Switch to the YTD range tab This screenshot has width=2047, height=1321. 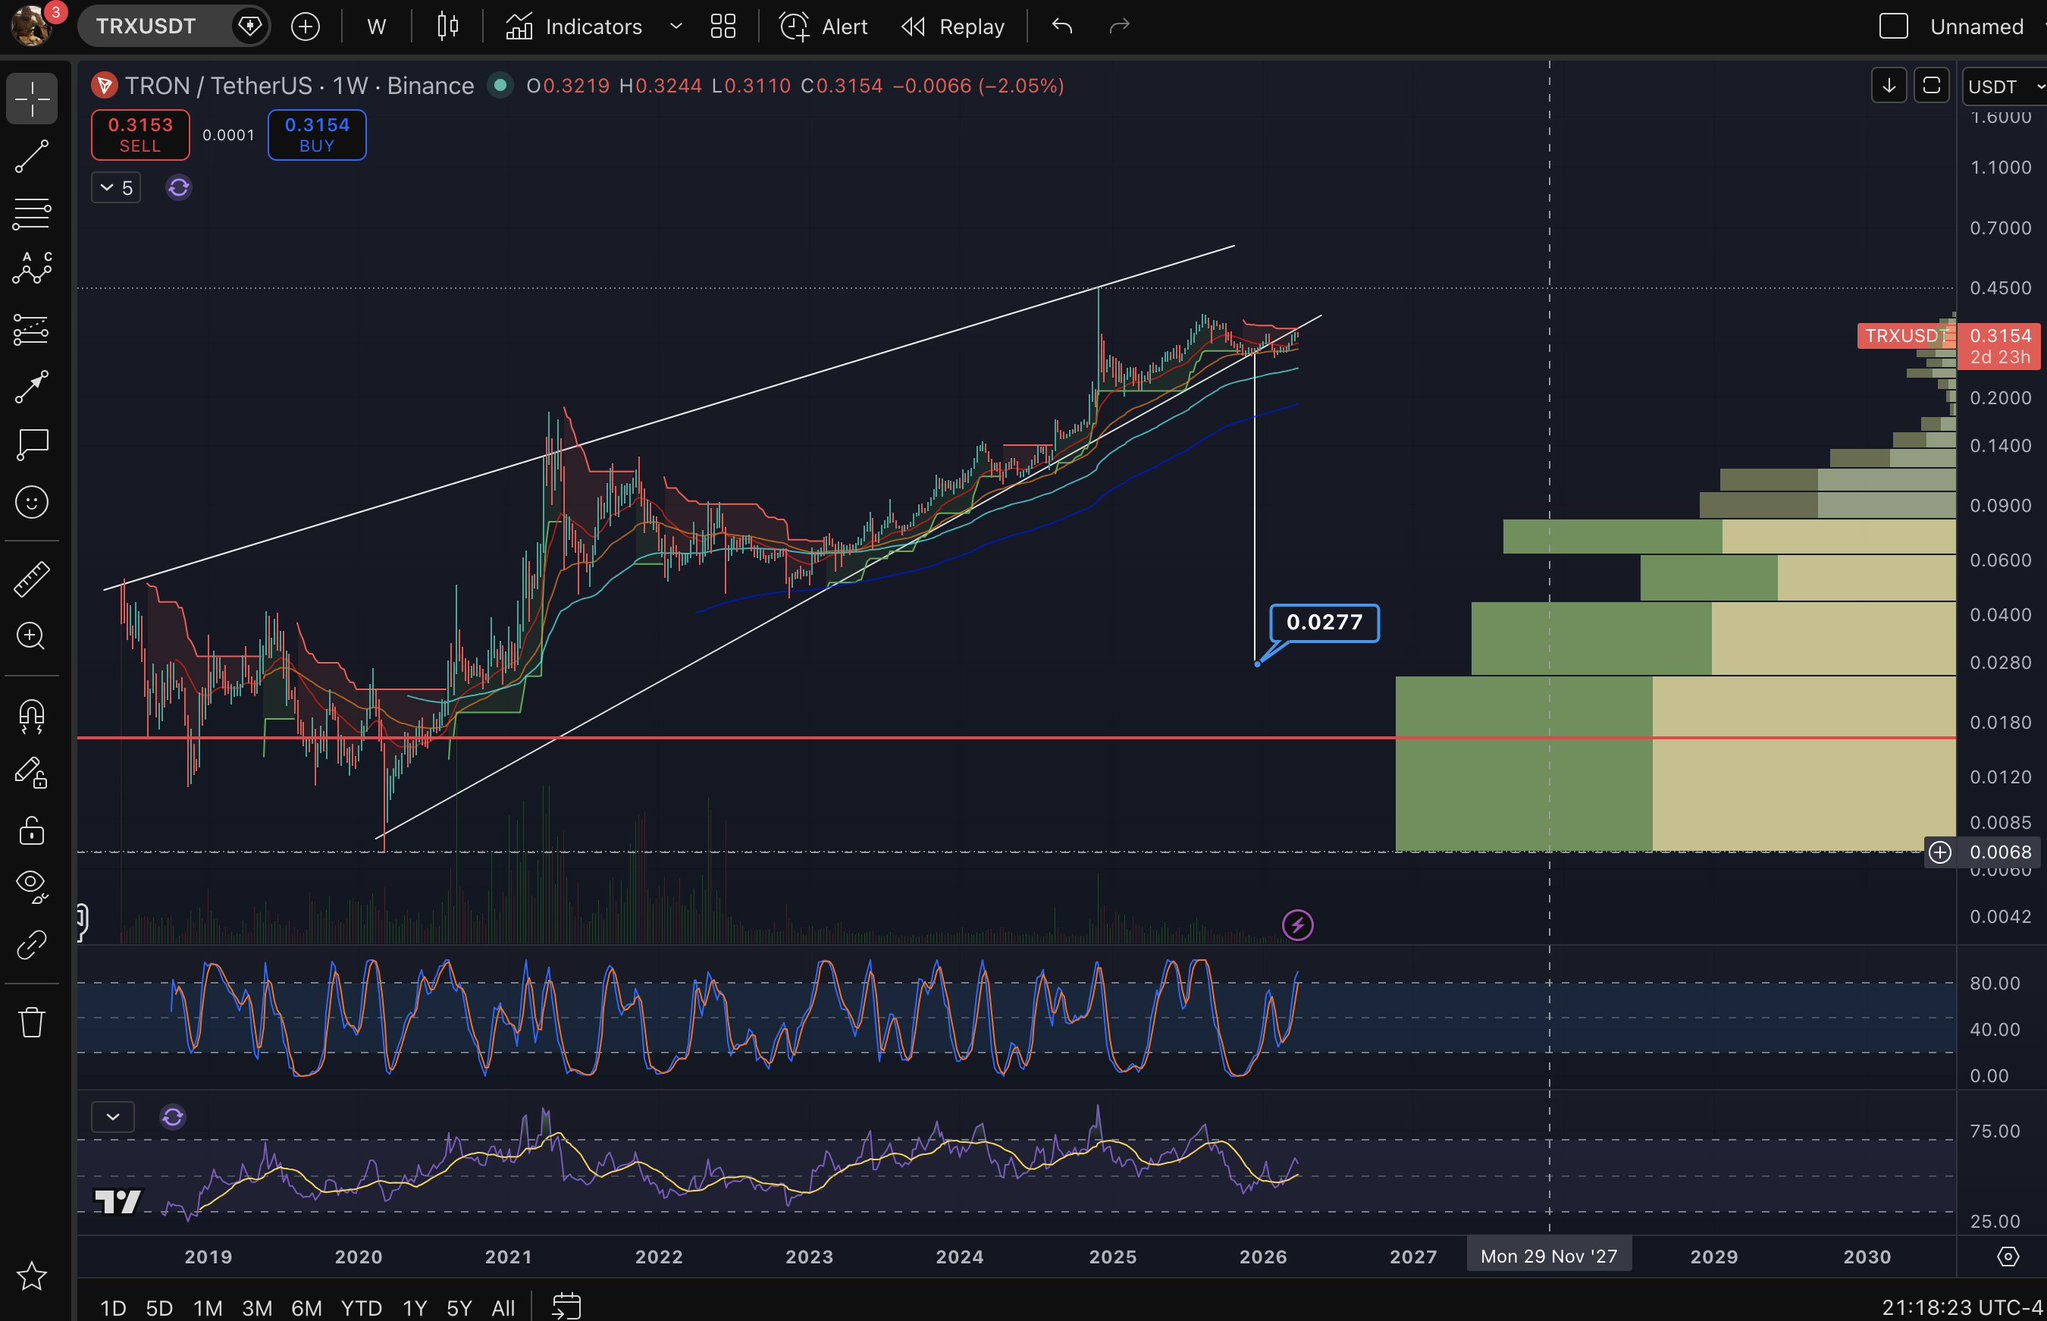tap(361, 1307)
